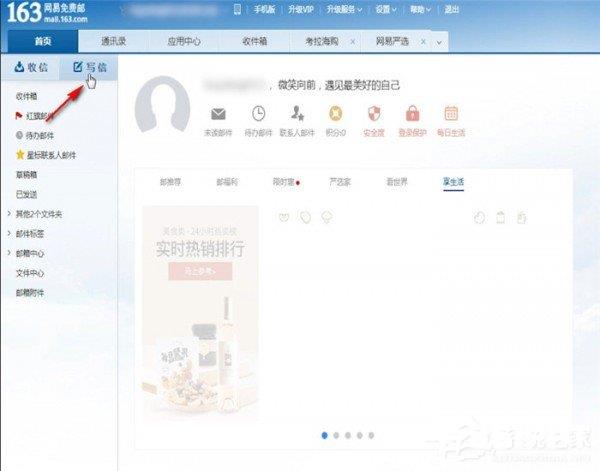Open 未读邮件 envelope icon
The image size is (600, 471).
[x=218, y=114]
